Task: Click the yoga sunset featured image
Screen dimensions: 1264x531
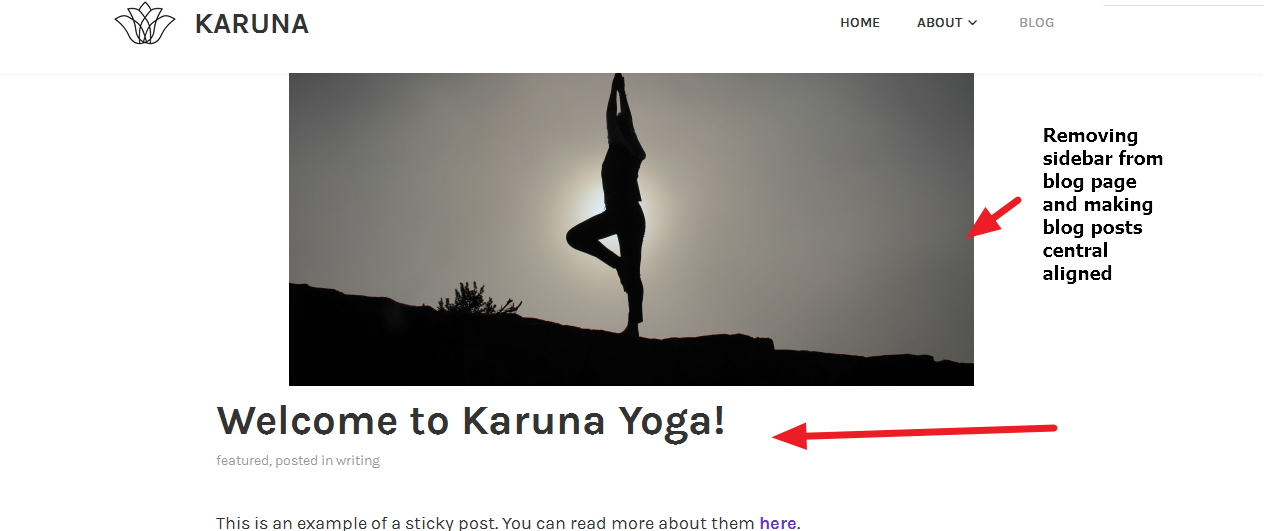Action: coord(631,229)
